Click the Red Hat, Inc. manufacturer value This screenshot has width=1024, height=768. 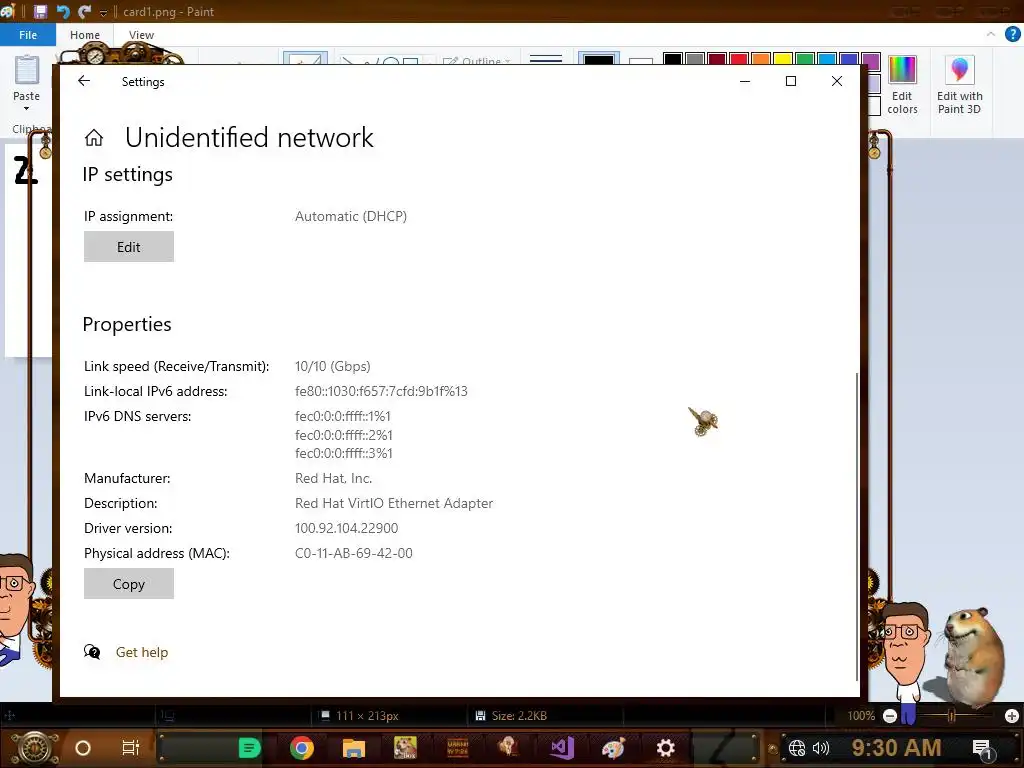334,478
